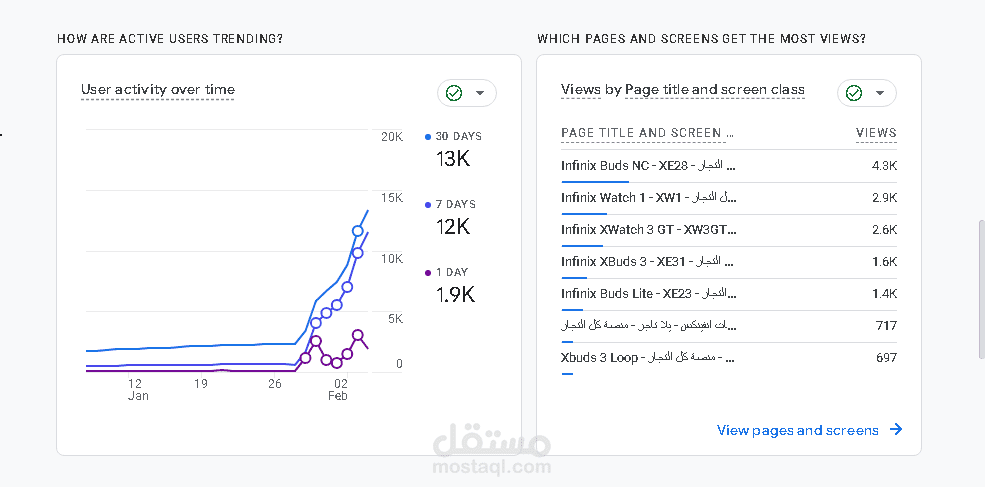Click the VIEWS column header
The width and height of the screenshot is (985, 487).
(x=876, y=133)
